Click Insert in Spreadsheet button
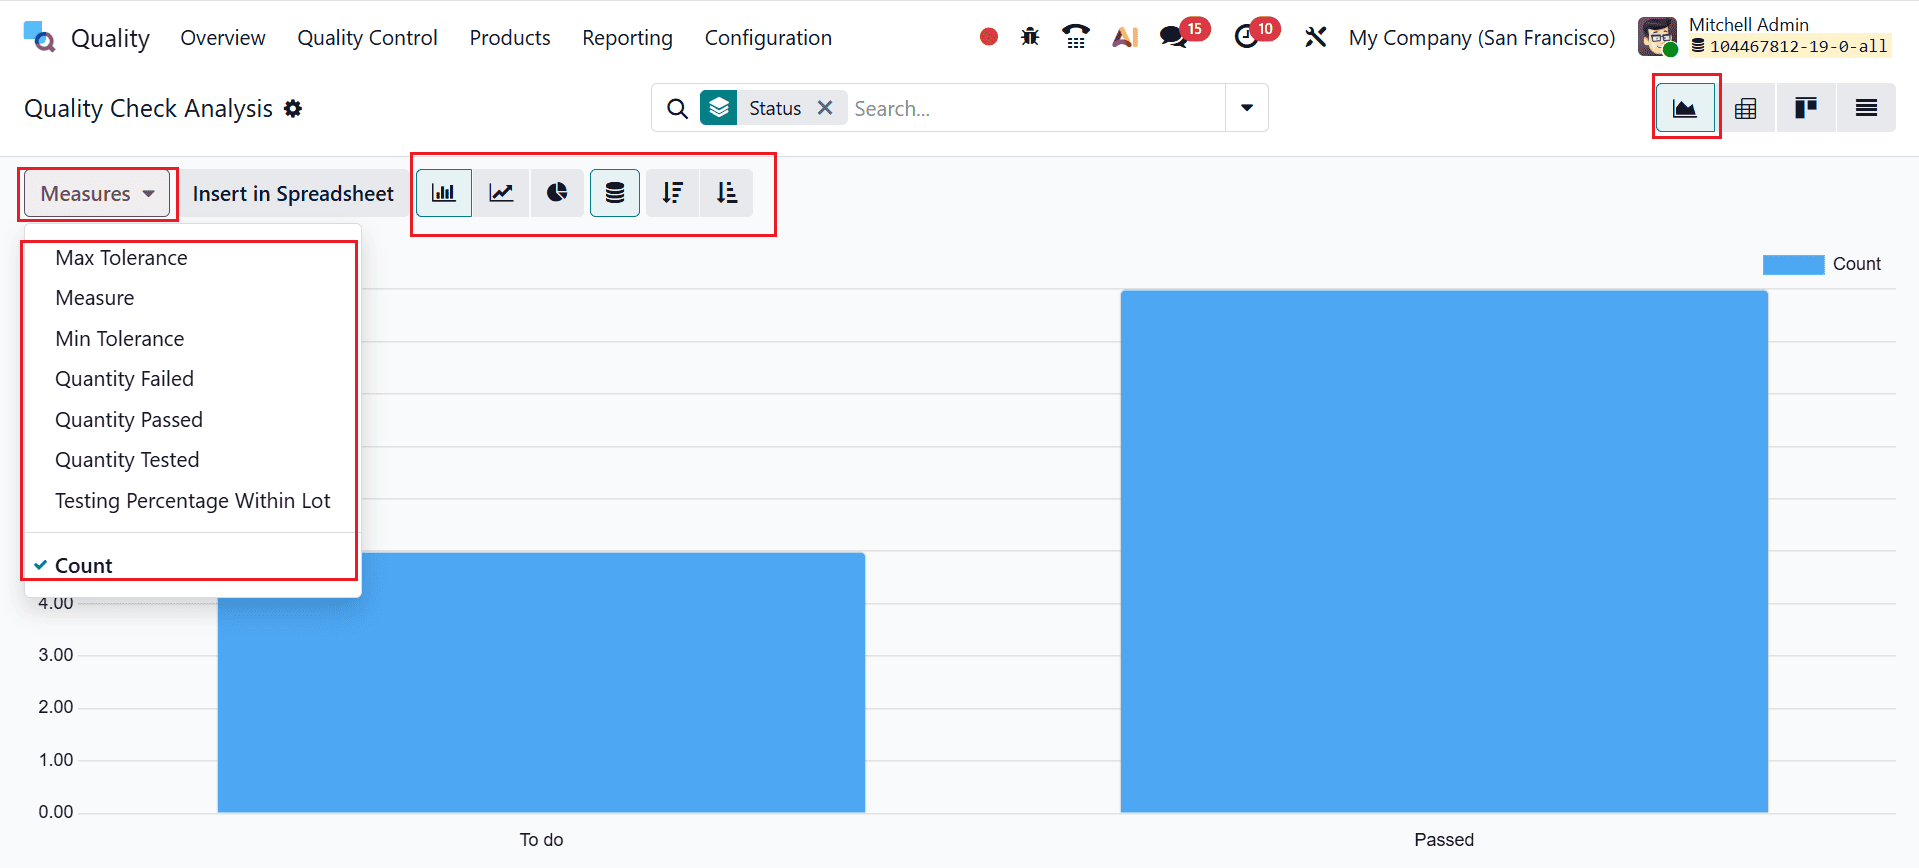The image size is (1919, 868). [x=293, y=194]
